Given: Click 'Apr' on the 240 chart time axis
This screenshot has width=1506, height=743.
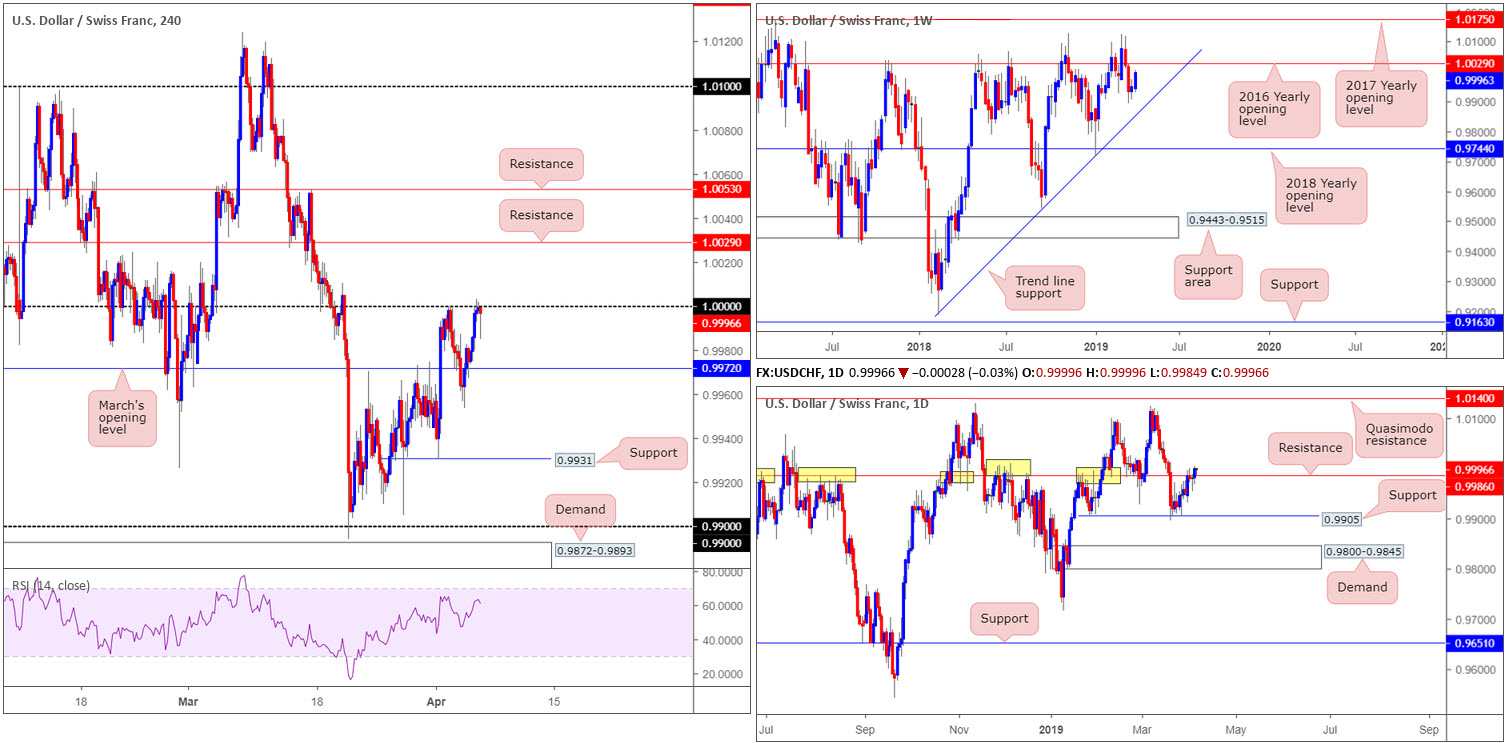Looking at the screenshot, I should [434, 703].
